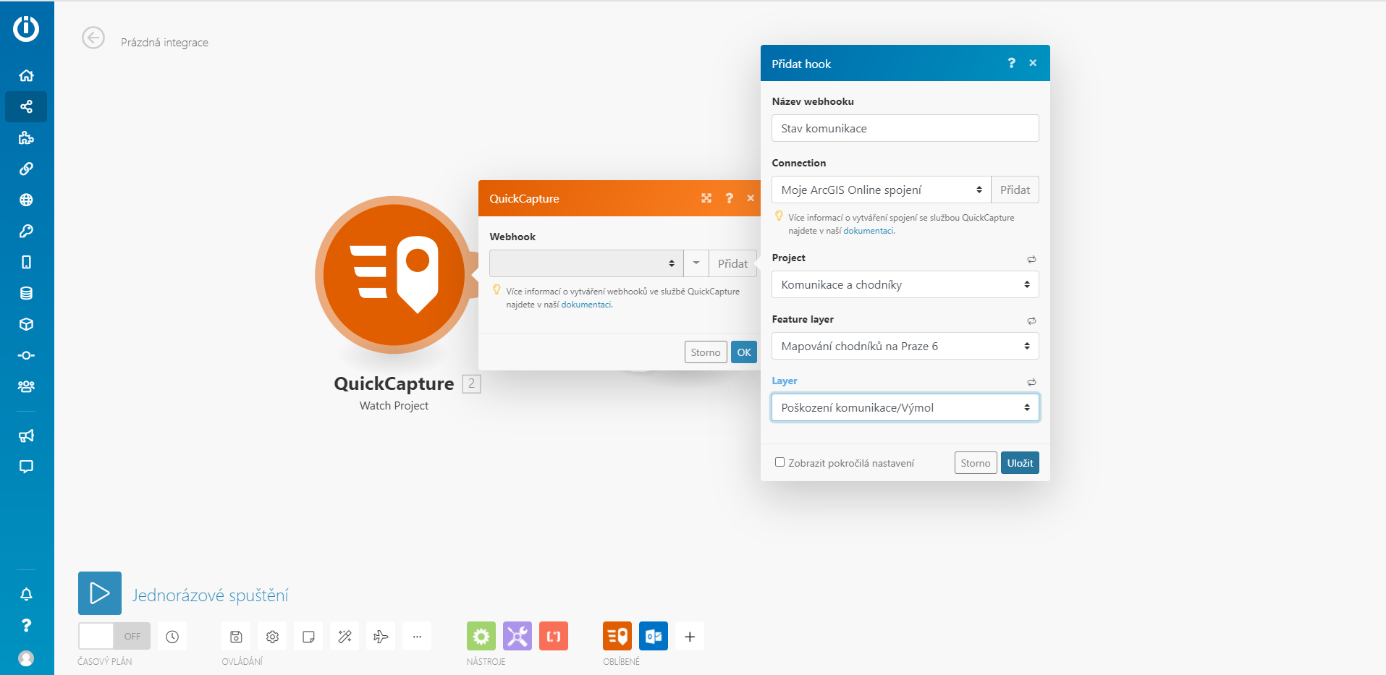The image size is (1386, 675).
Task: Open dokumentaci link under Connection
Action: [868, 230]
